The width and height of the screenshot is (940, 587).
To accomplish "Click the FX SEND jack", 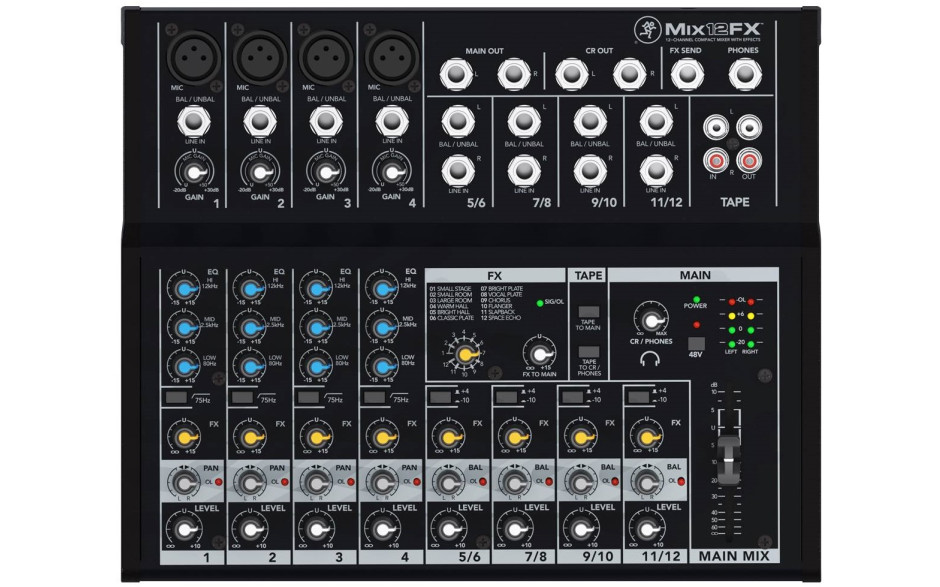I will (x=687, y=74).
